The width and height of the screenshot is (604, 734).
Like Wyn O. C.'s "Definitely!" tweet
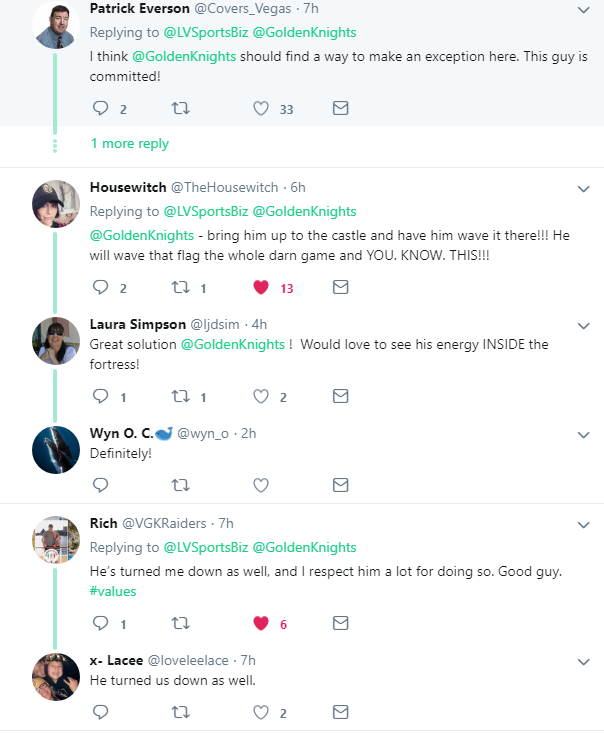(261, 485)
